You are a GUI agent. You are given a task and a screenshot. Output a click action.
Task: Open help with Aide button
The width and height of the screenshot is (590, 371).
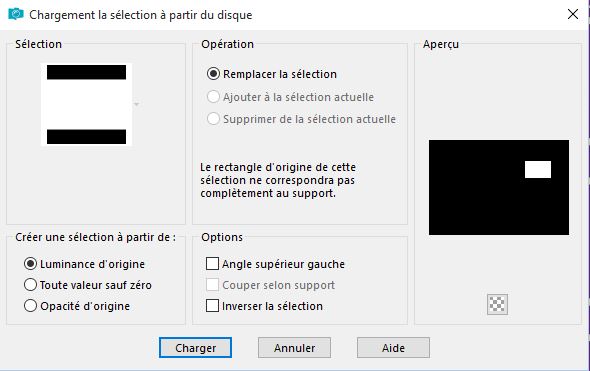(x=393, y=348)
